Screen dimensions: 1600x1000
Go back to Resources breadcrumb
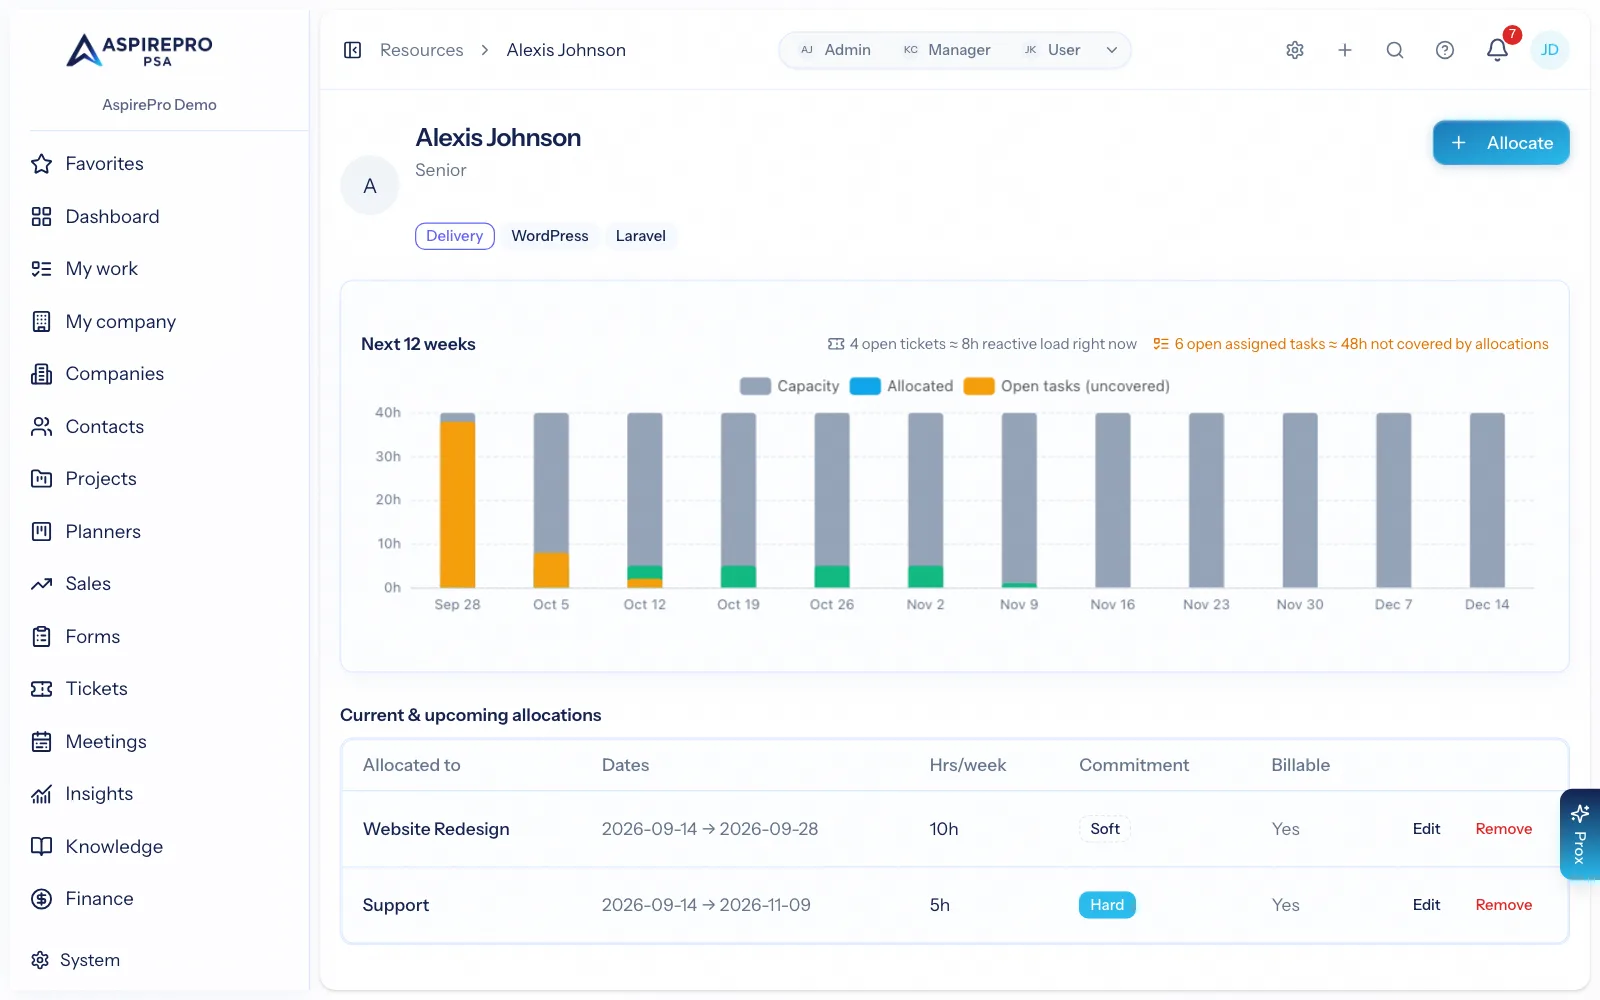[421, 50]
